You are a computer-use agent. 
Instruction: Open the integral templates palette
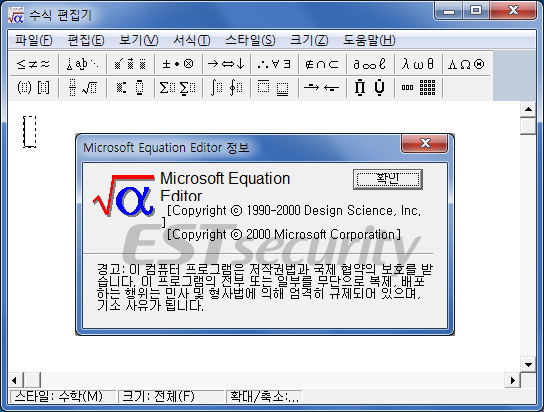pos(226,88)
